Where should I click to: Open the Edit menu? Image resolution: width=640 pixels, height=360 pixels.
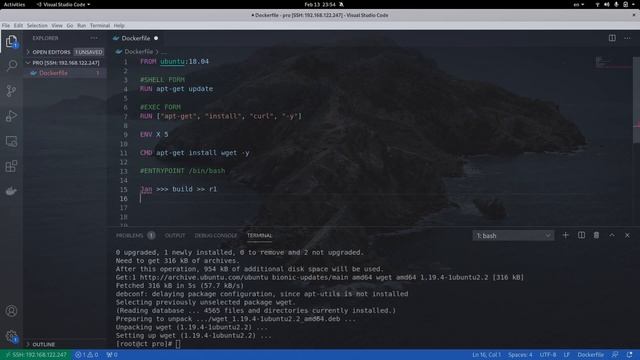(x=18, y=25)
